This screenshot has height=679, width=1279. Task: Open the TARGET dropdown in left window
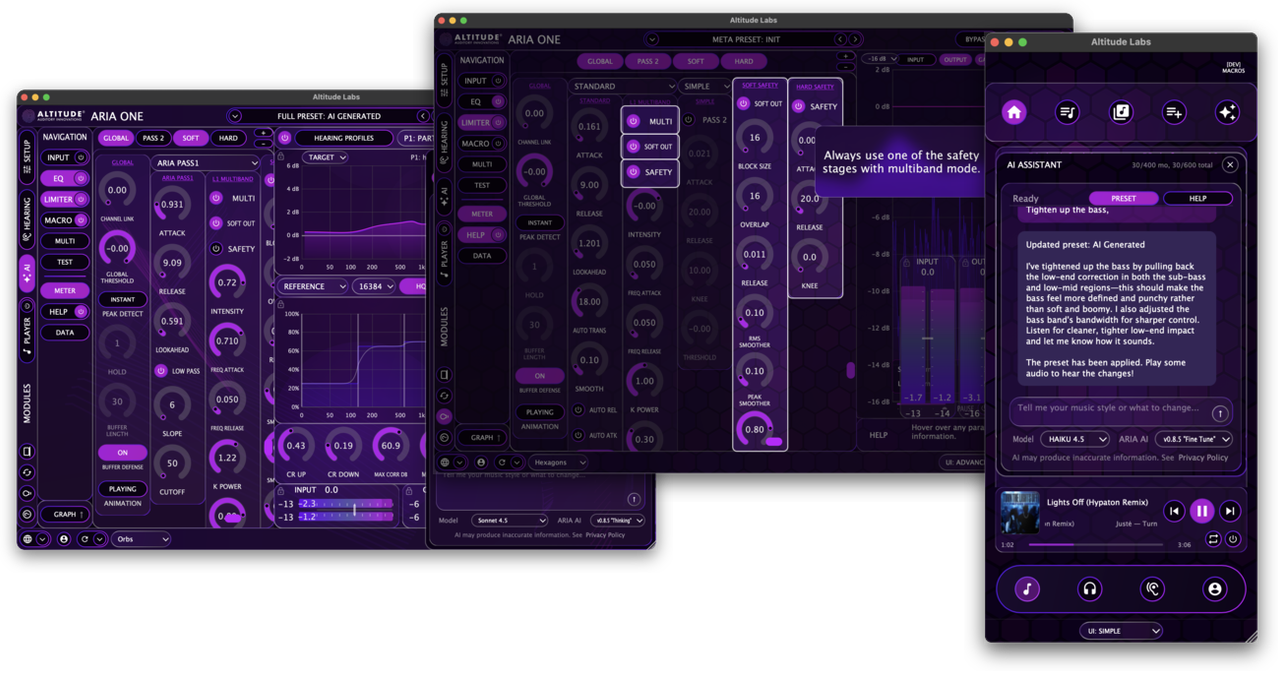click(x=326, y=157)
